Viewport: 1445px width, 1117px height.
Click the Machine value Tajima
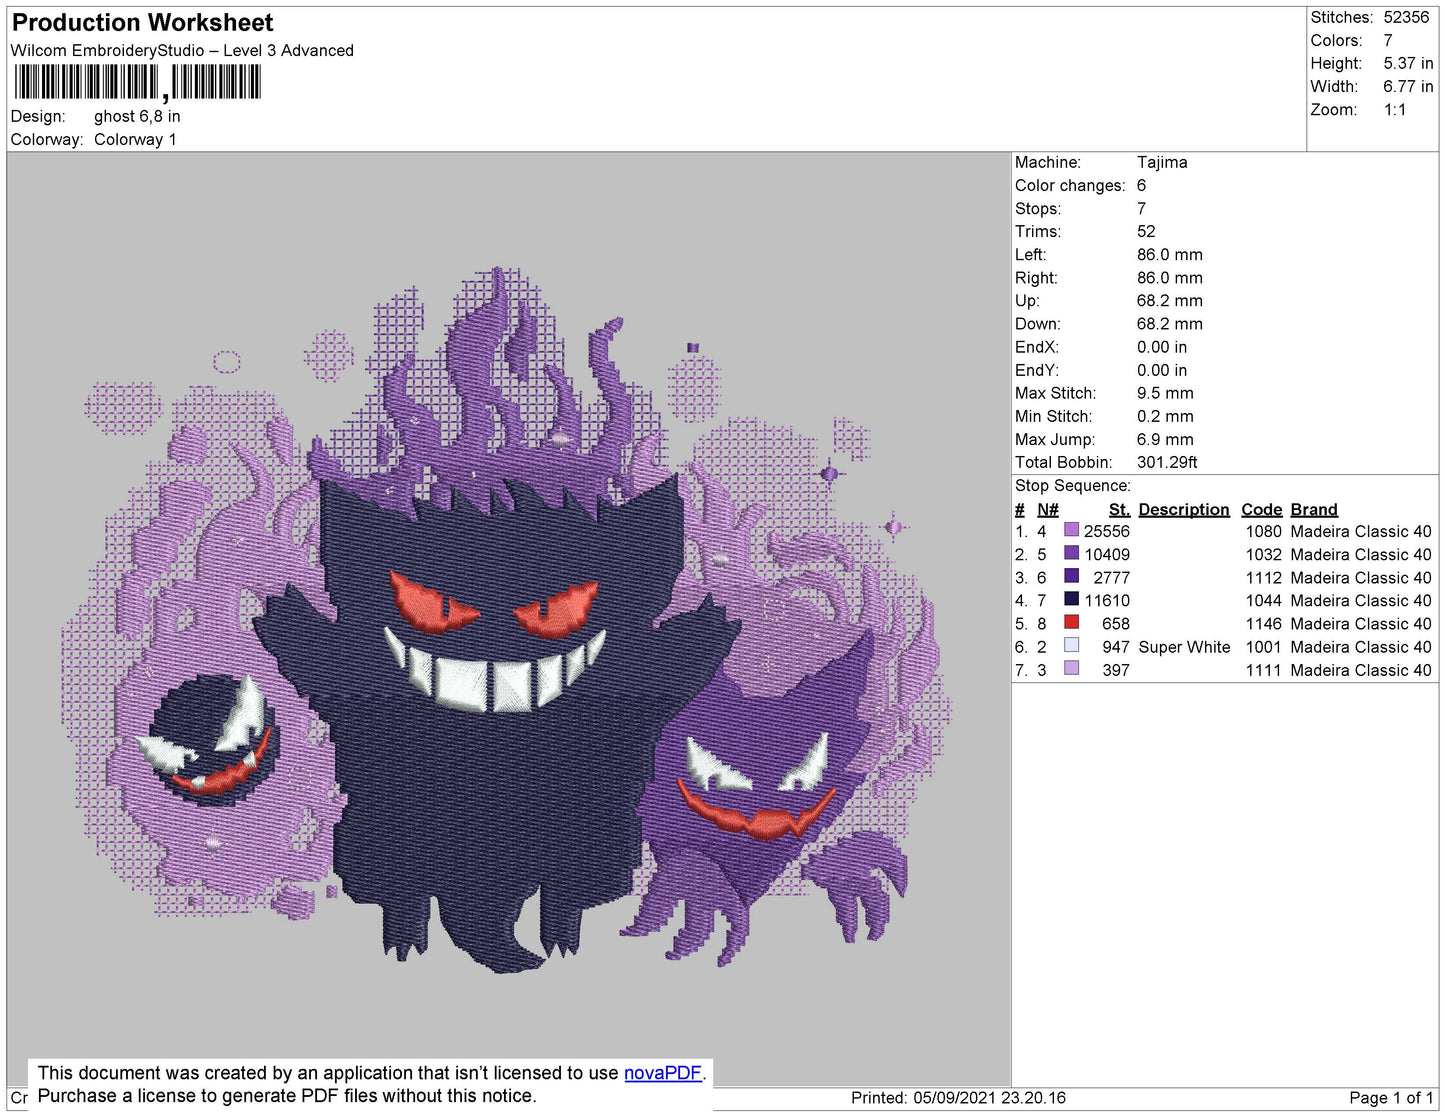(1162, 162)
